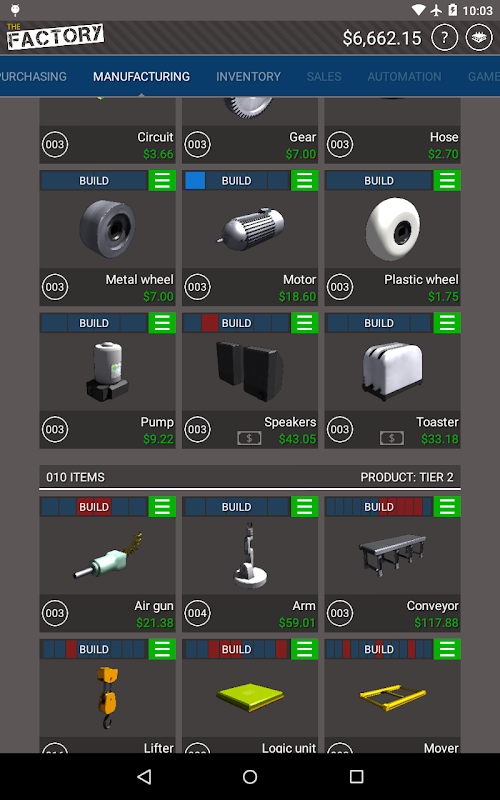The width and height of the screenshot is (500, 800).
Task: Build a Pump
Action: point(94,323)
